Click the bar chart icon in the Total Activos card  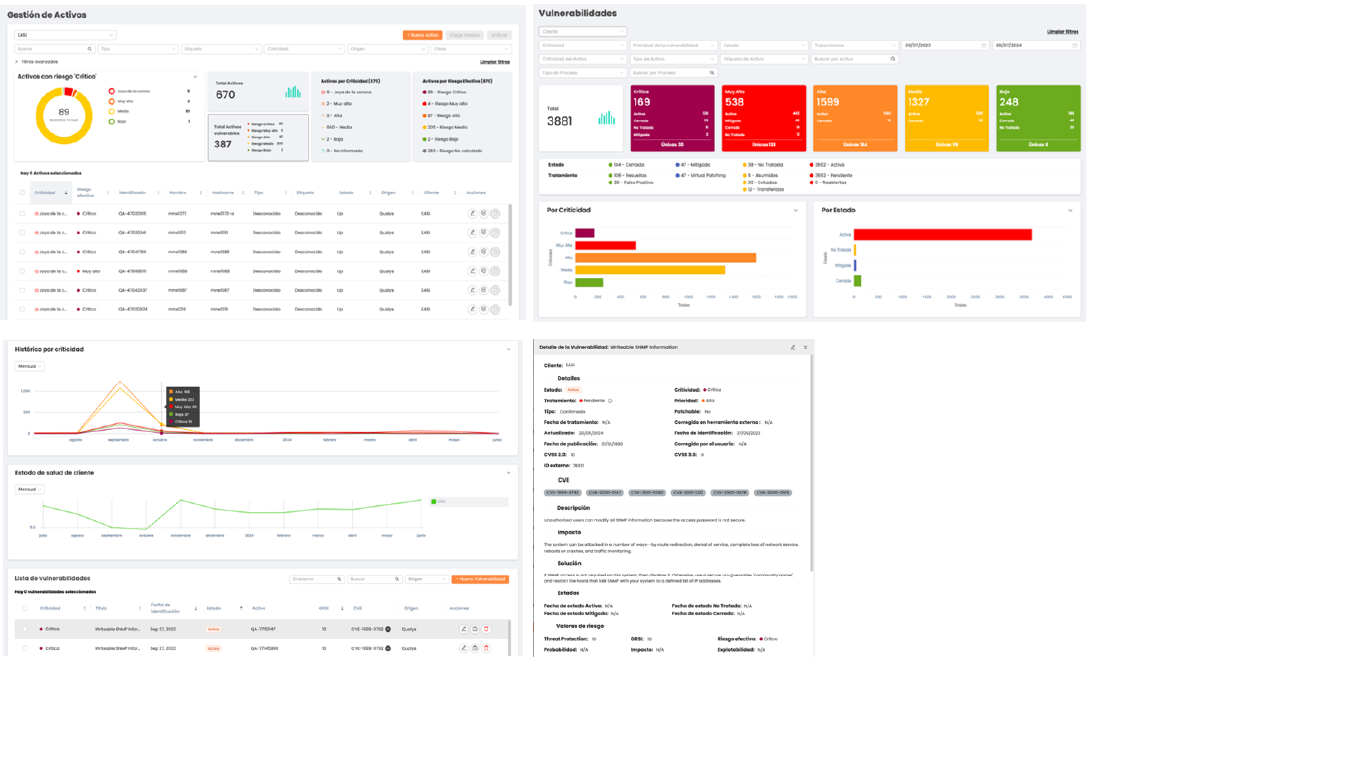[293, 92]
